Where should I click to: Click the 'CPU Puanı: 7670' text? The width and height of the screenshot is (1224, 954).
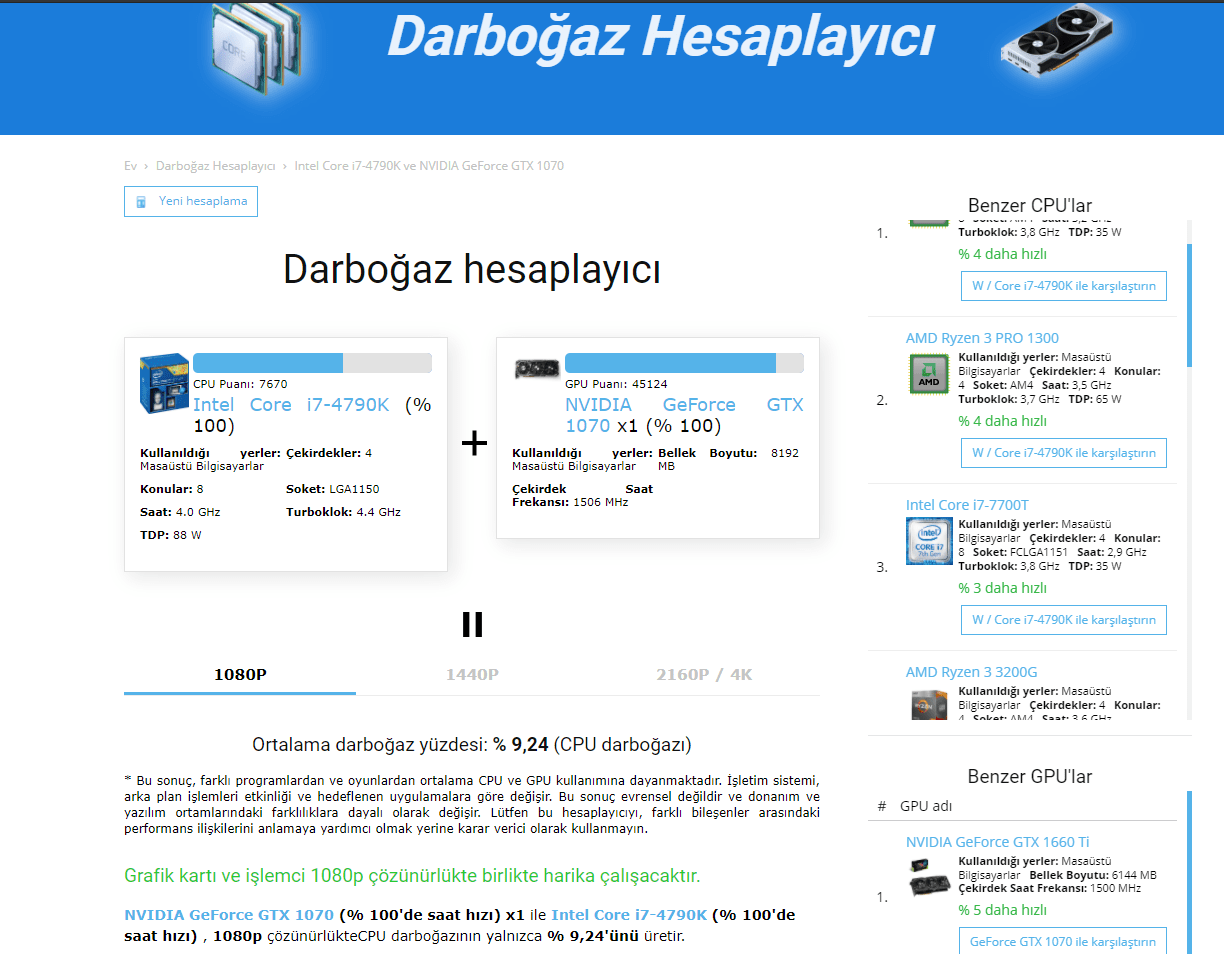240,384
